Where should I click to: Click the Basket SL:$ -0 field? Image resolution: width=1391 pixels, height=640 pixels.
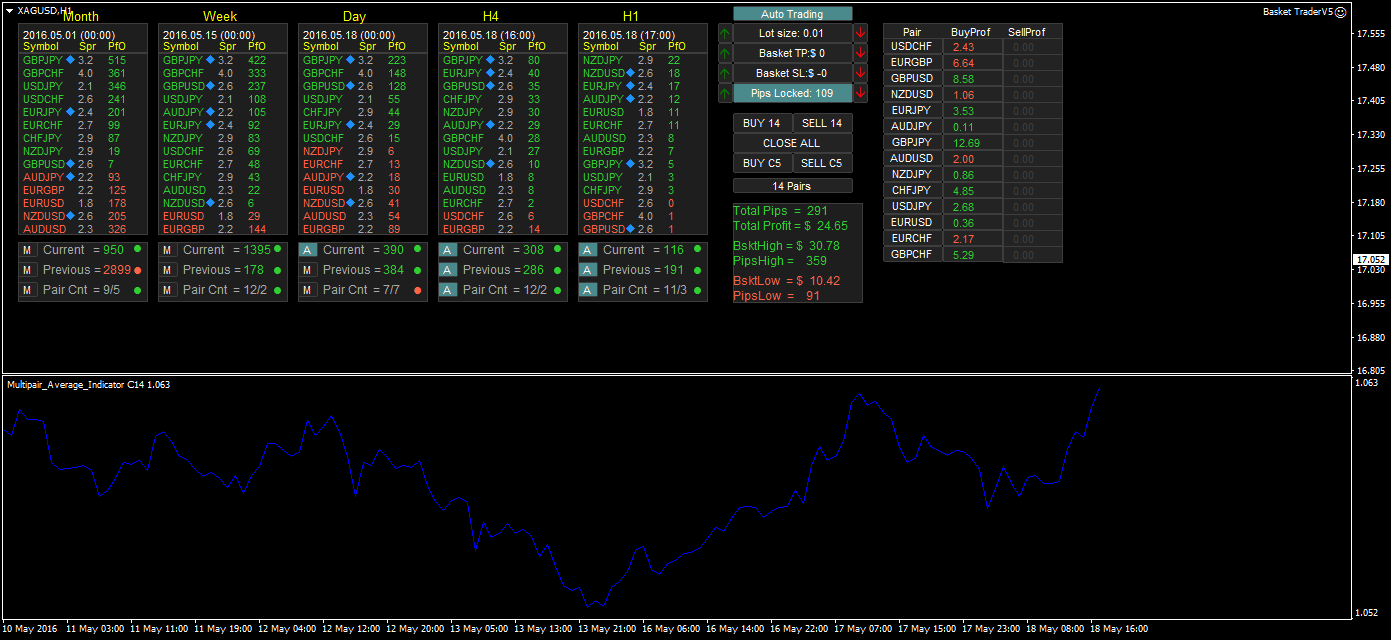793,73
